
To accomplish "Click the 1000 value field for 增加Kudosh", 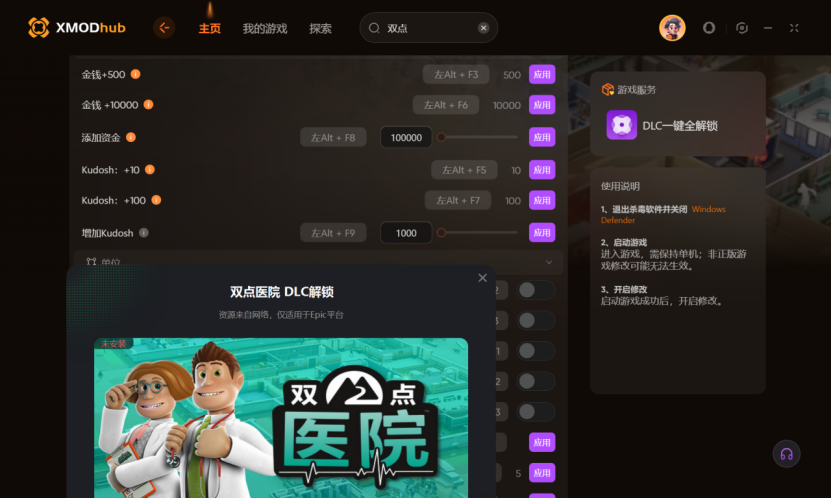I will point(406,233).
